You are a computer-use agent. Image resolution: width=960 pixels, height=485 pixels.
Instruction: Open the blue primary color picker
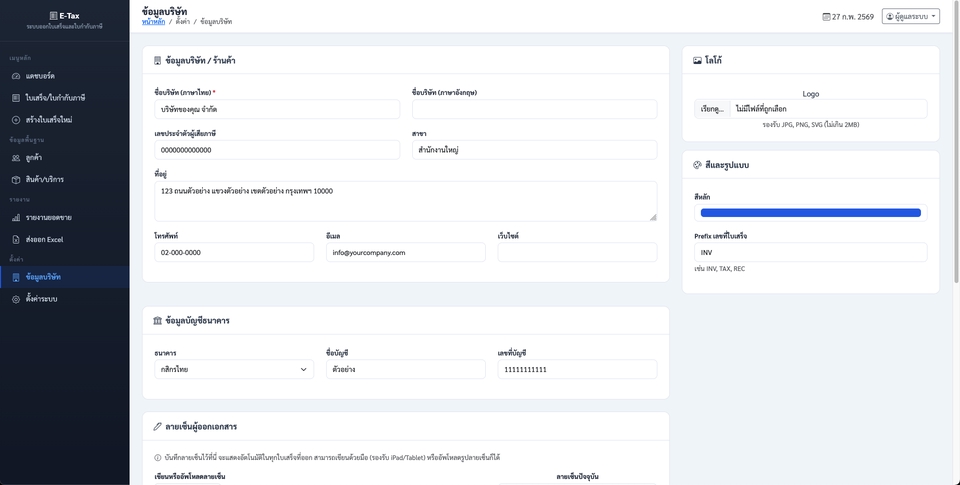[x=810, y=213]
